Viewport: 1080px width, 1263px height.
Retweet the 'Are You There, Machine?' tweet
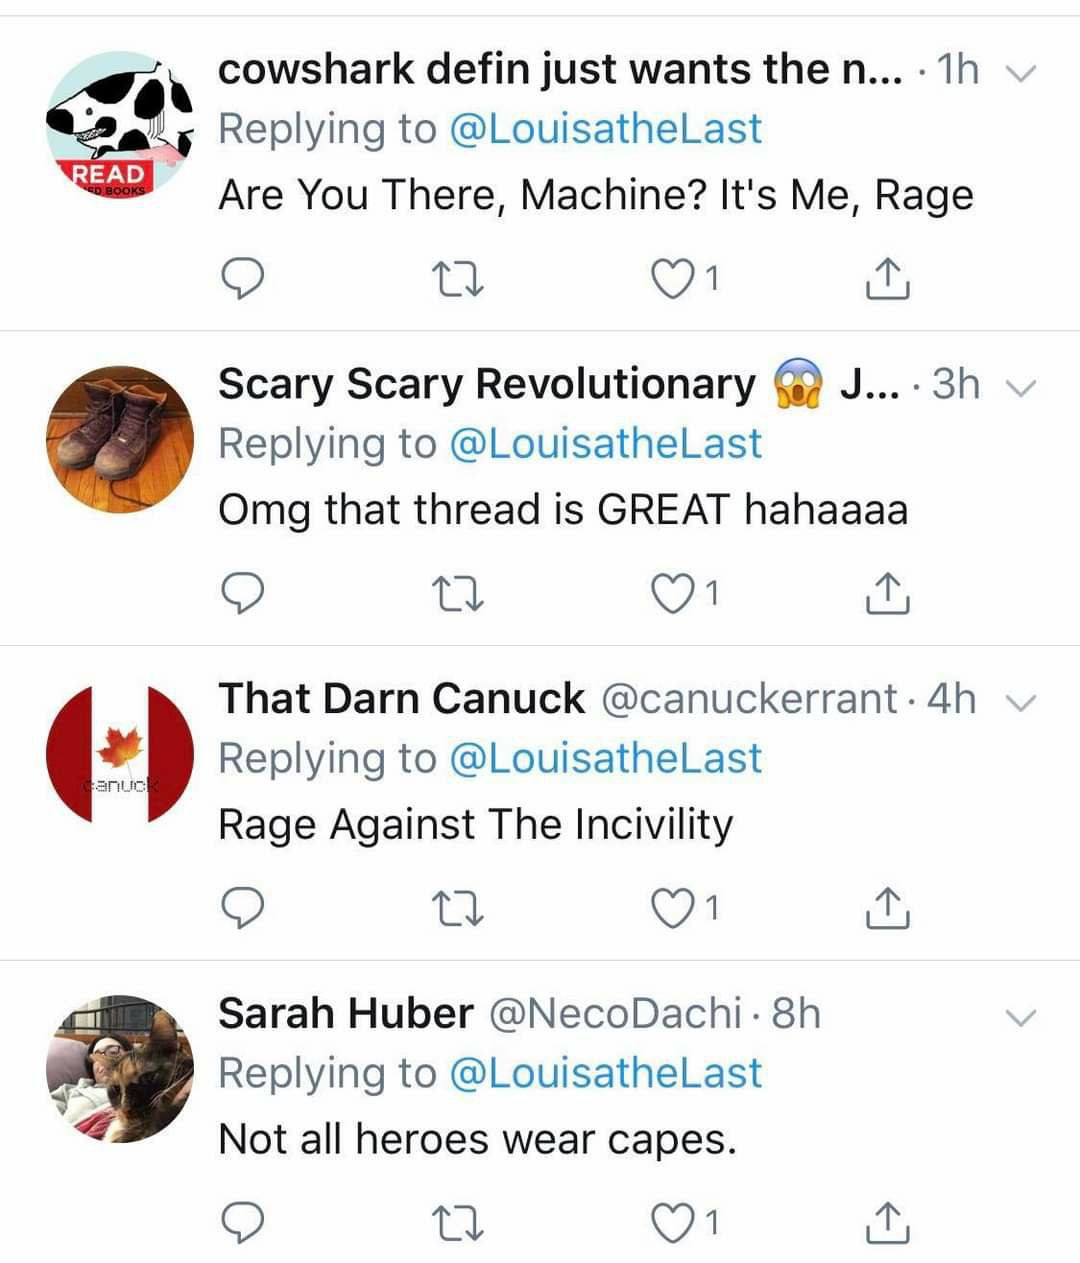click(462, 279)
